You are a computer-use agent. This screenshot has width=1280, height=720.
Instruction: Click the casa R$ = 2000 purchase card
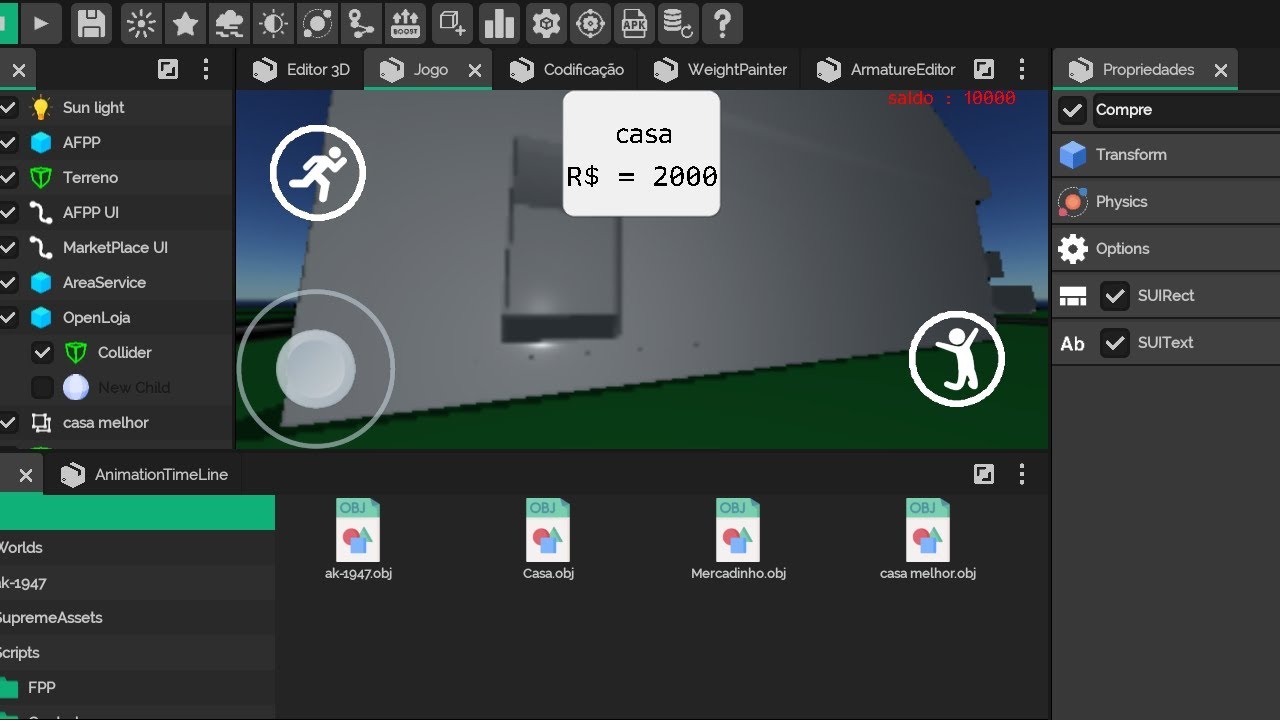(642, 154)
